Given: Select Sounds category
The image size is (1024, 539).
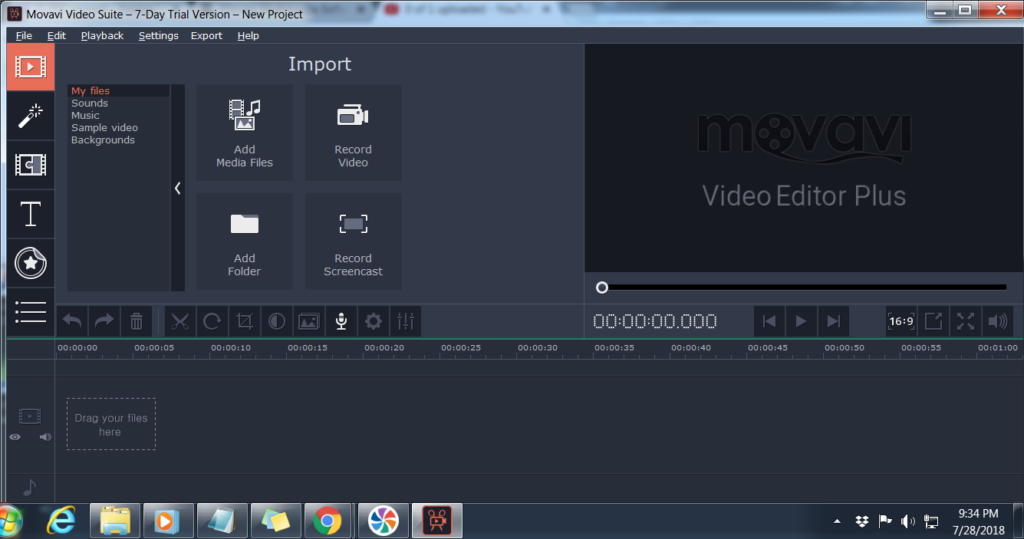Looking at the screenshot, I should (x=89, y=103).
